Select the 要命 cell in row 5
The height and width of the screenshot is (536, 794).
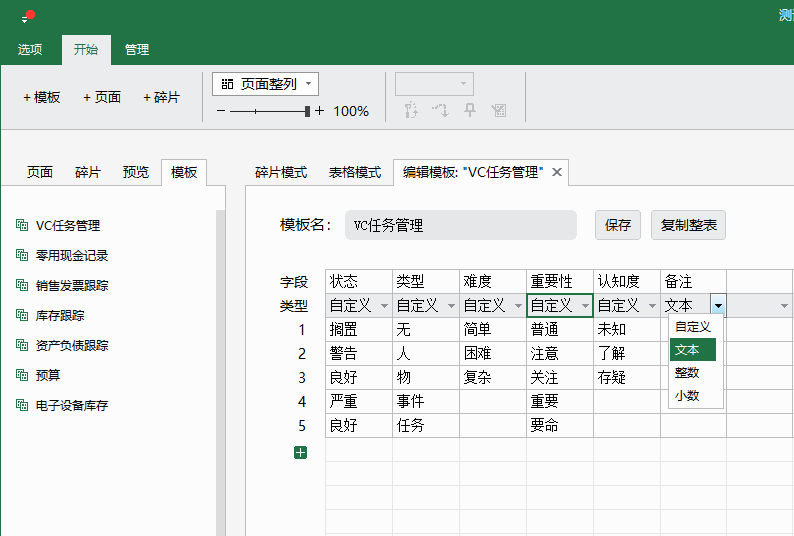click(560, 425)
